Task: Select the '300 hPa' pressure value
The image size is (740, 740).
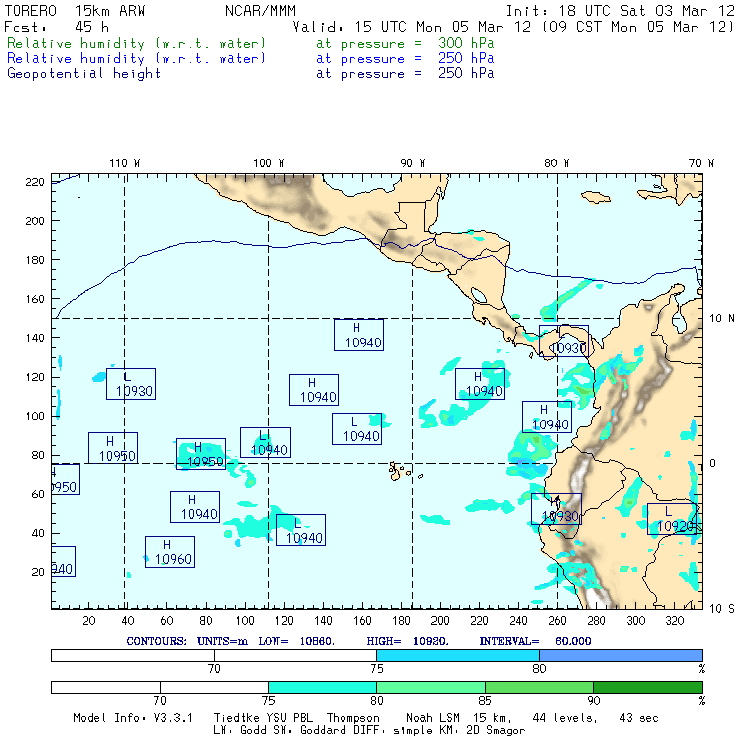Action: pos(466,43)
